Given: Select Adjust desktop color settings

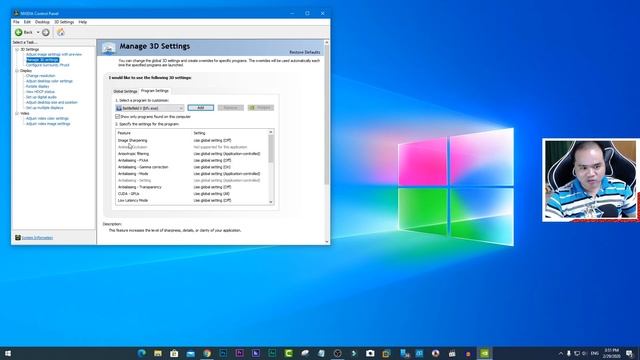Looking at the screenshot, I should coord(49,81).
